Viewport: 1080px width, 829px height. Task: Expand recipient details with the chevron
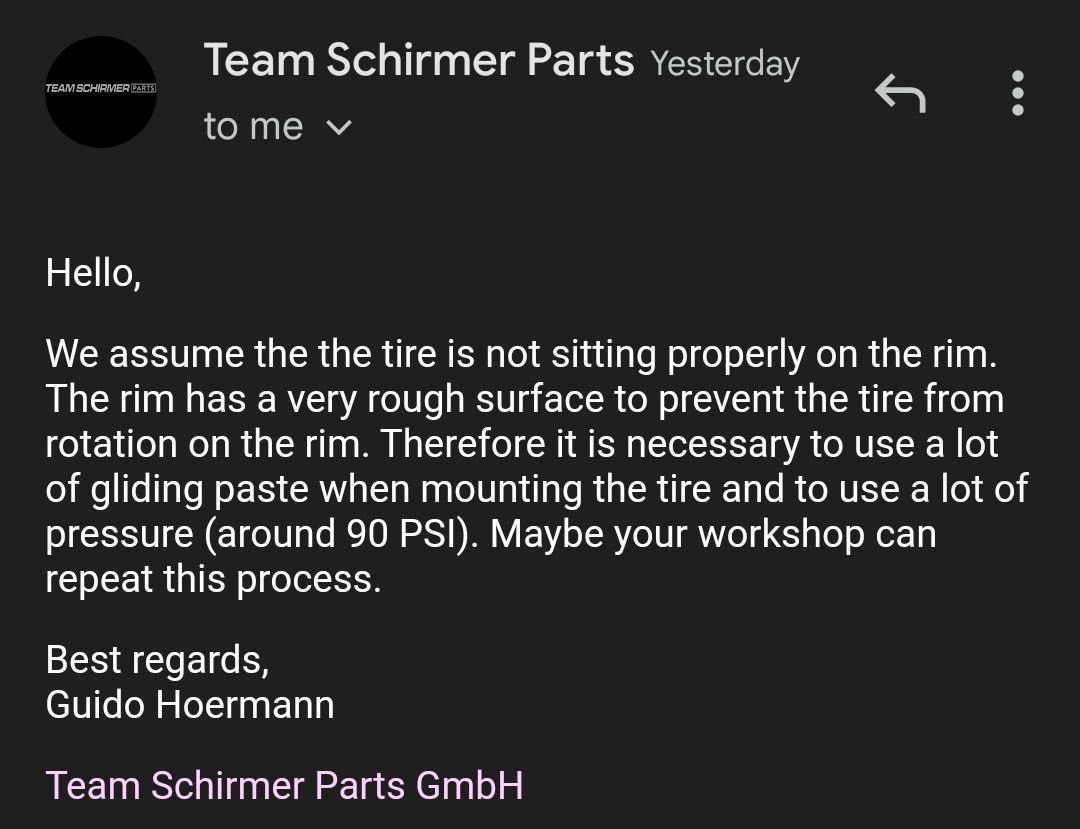click(338, 127)
